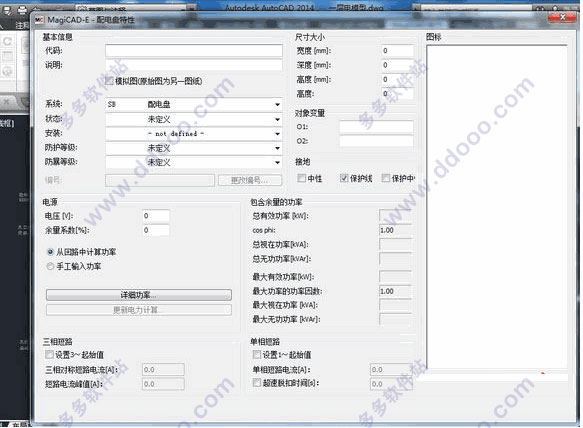Open the 状态 dropdown
This screenshot has width=583, height=428.
point(194,119)
